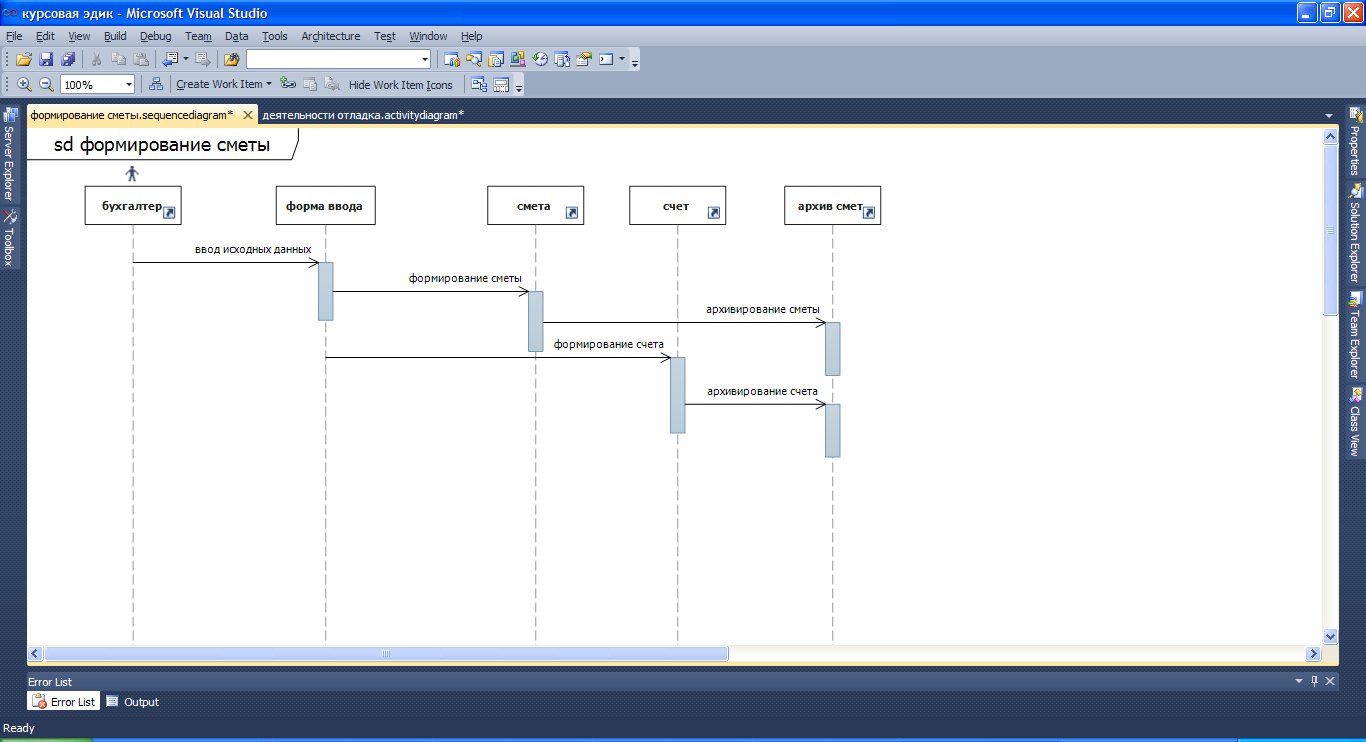This screenshot has height=742, width=1366.
Task: Click the Rearrange Layout diagram icon
Action: [x=156, y=84]
